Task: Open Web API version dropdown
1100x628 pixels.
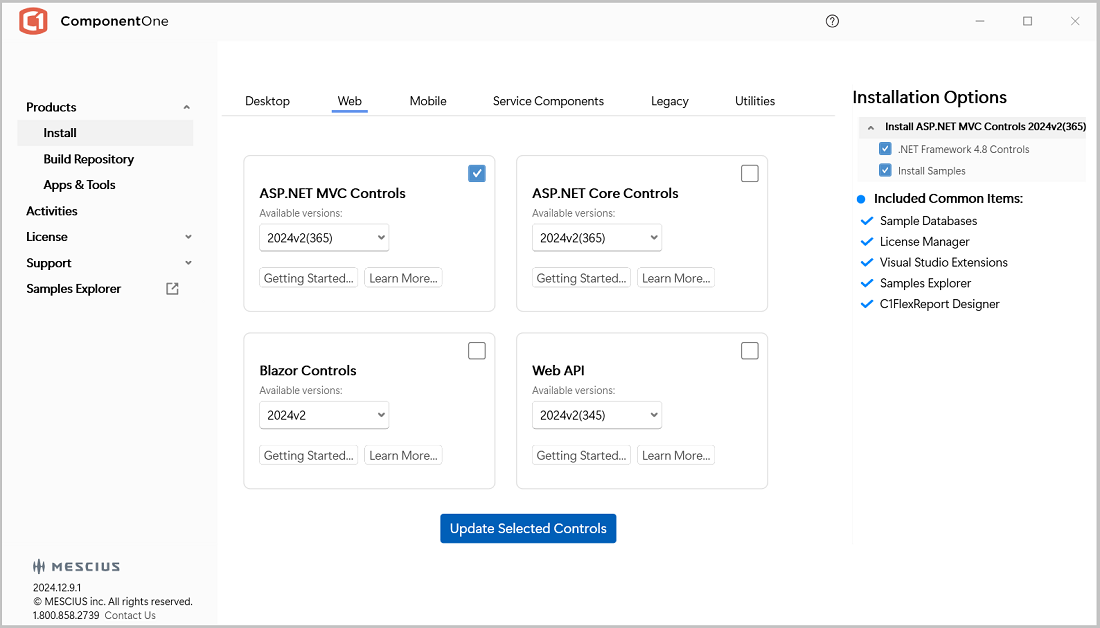Action: (x=596, y=415)
